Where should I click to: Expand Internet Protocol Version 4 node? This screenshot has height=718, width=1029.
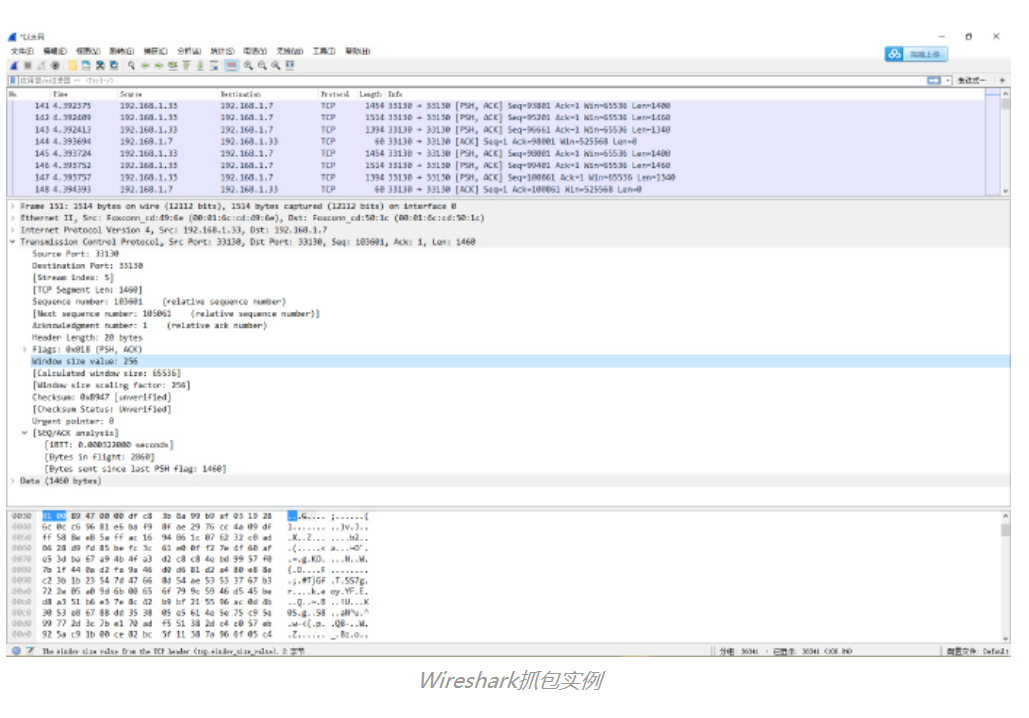pyautogui.click(x=12, y=230)
